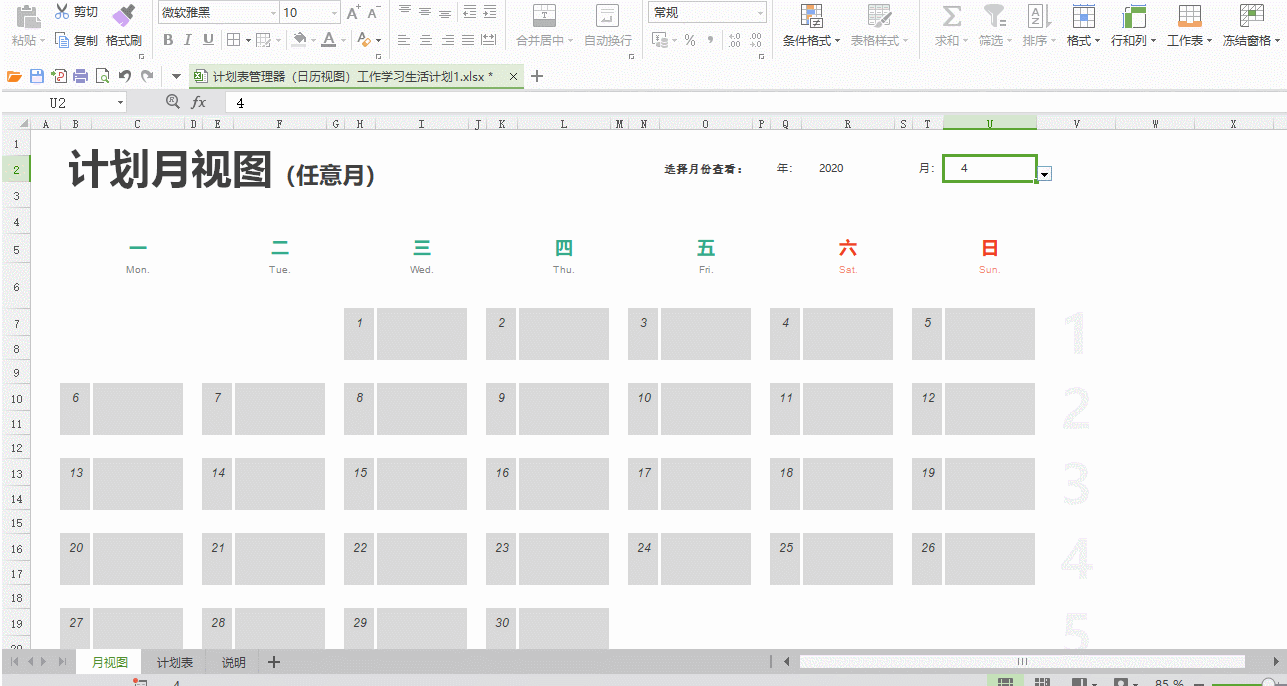
Task: Switch to the 计划表 sheet tab
Action: point(174,662)
